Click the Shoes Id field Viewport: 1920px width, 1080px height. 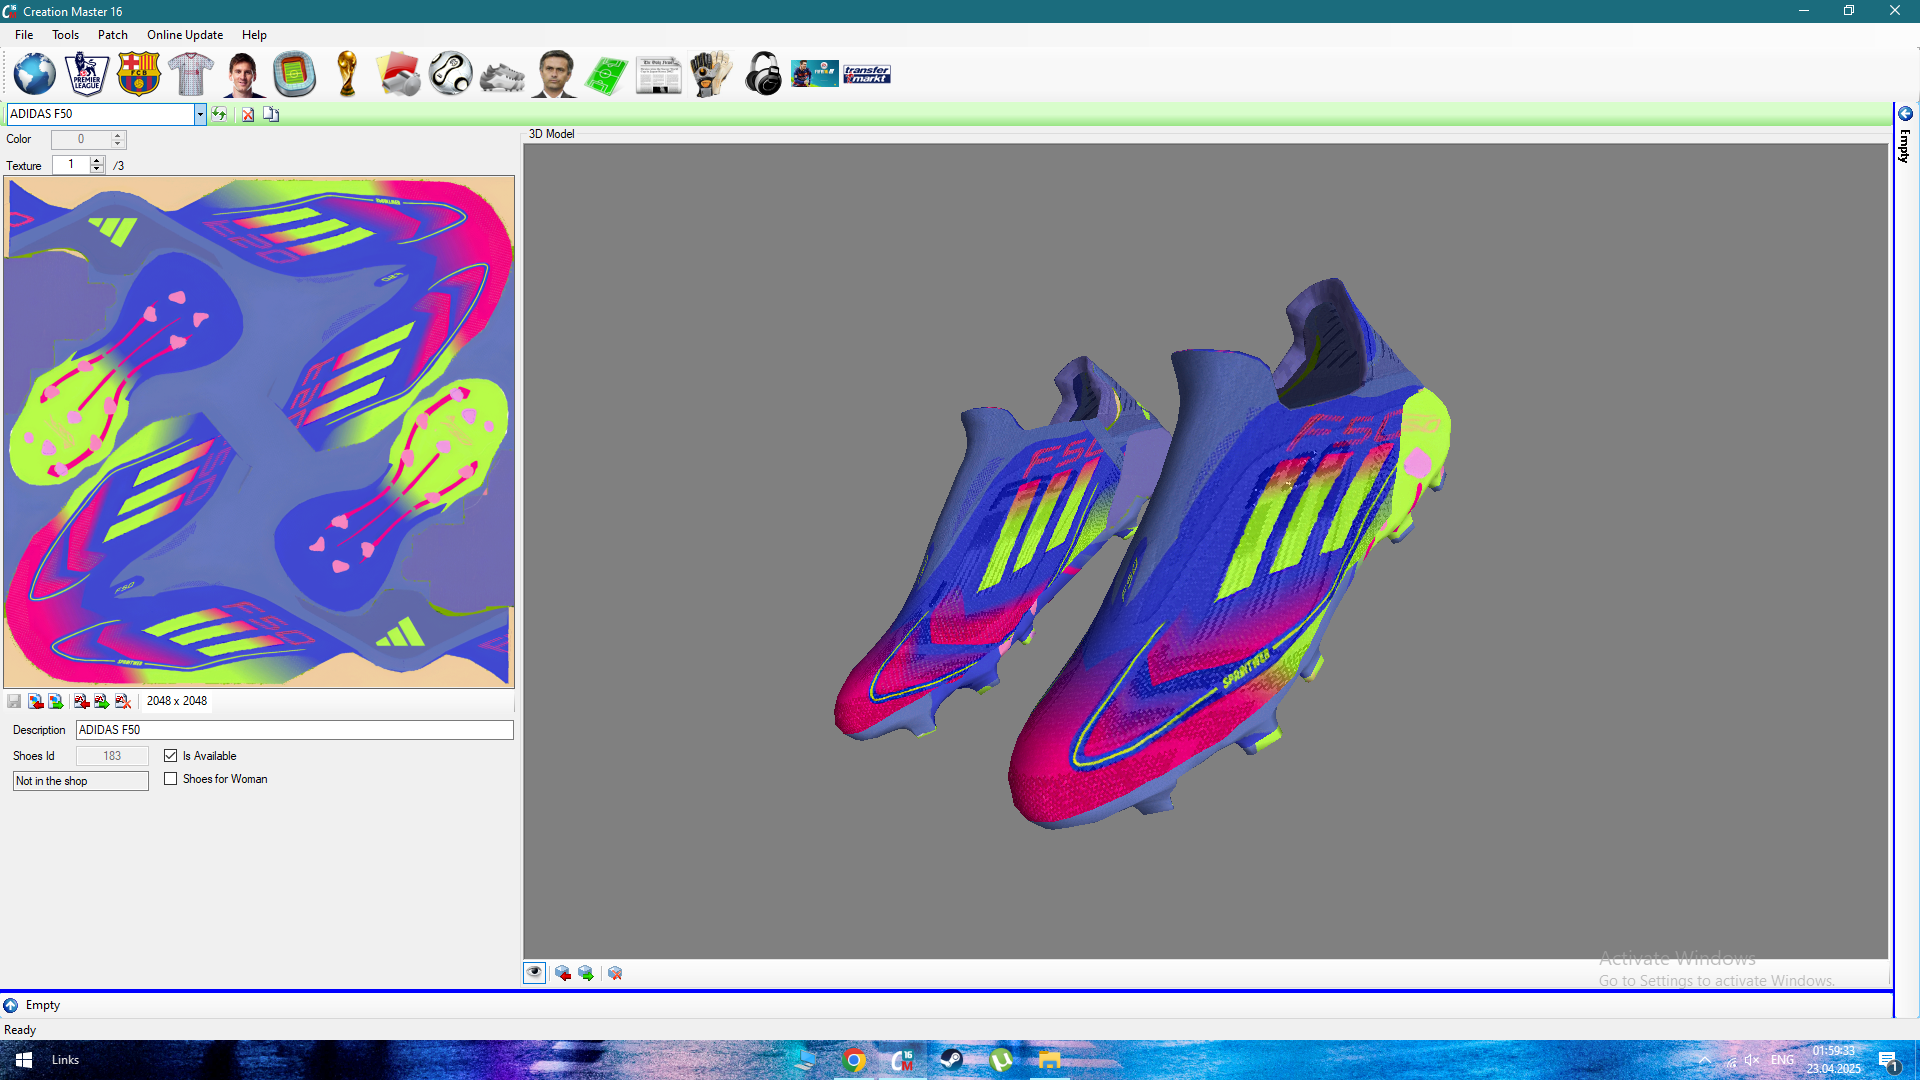pos(112,756)
